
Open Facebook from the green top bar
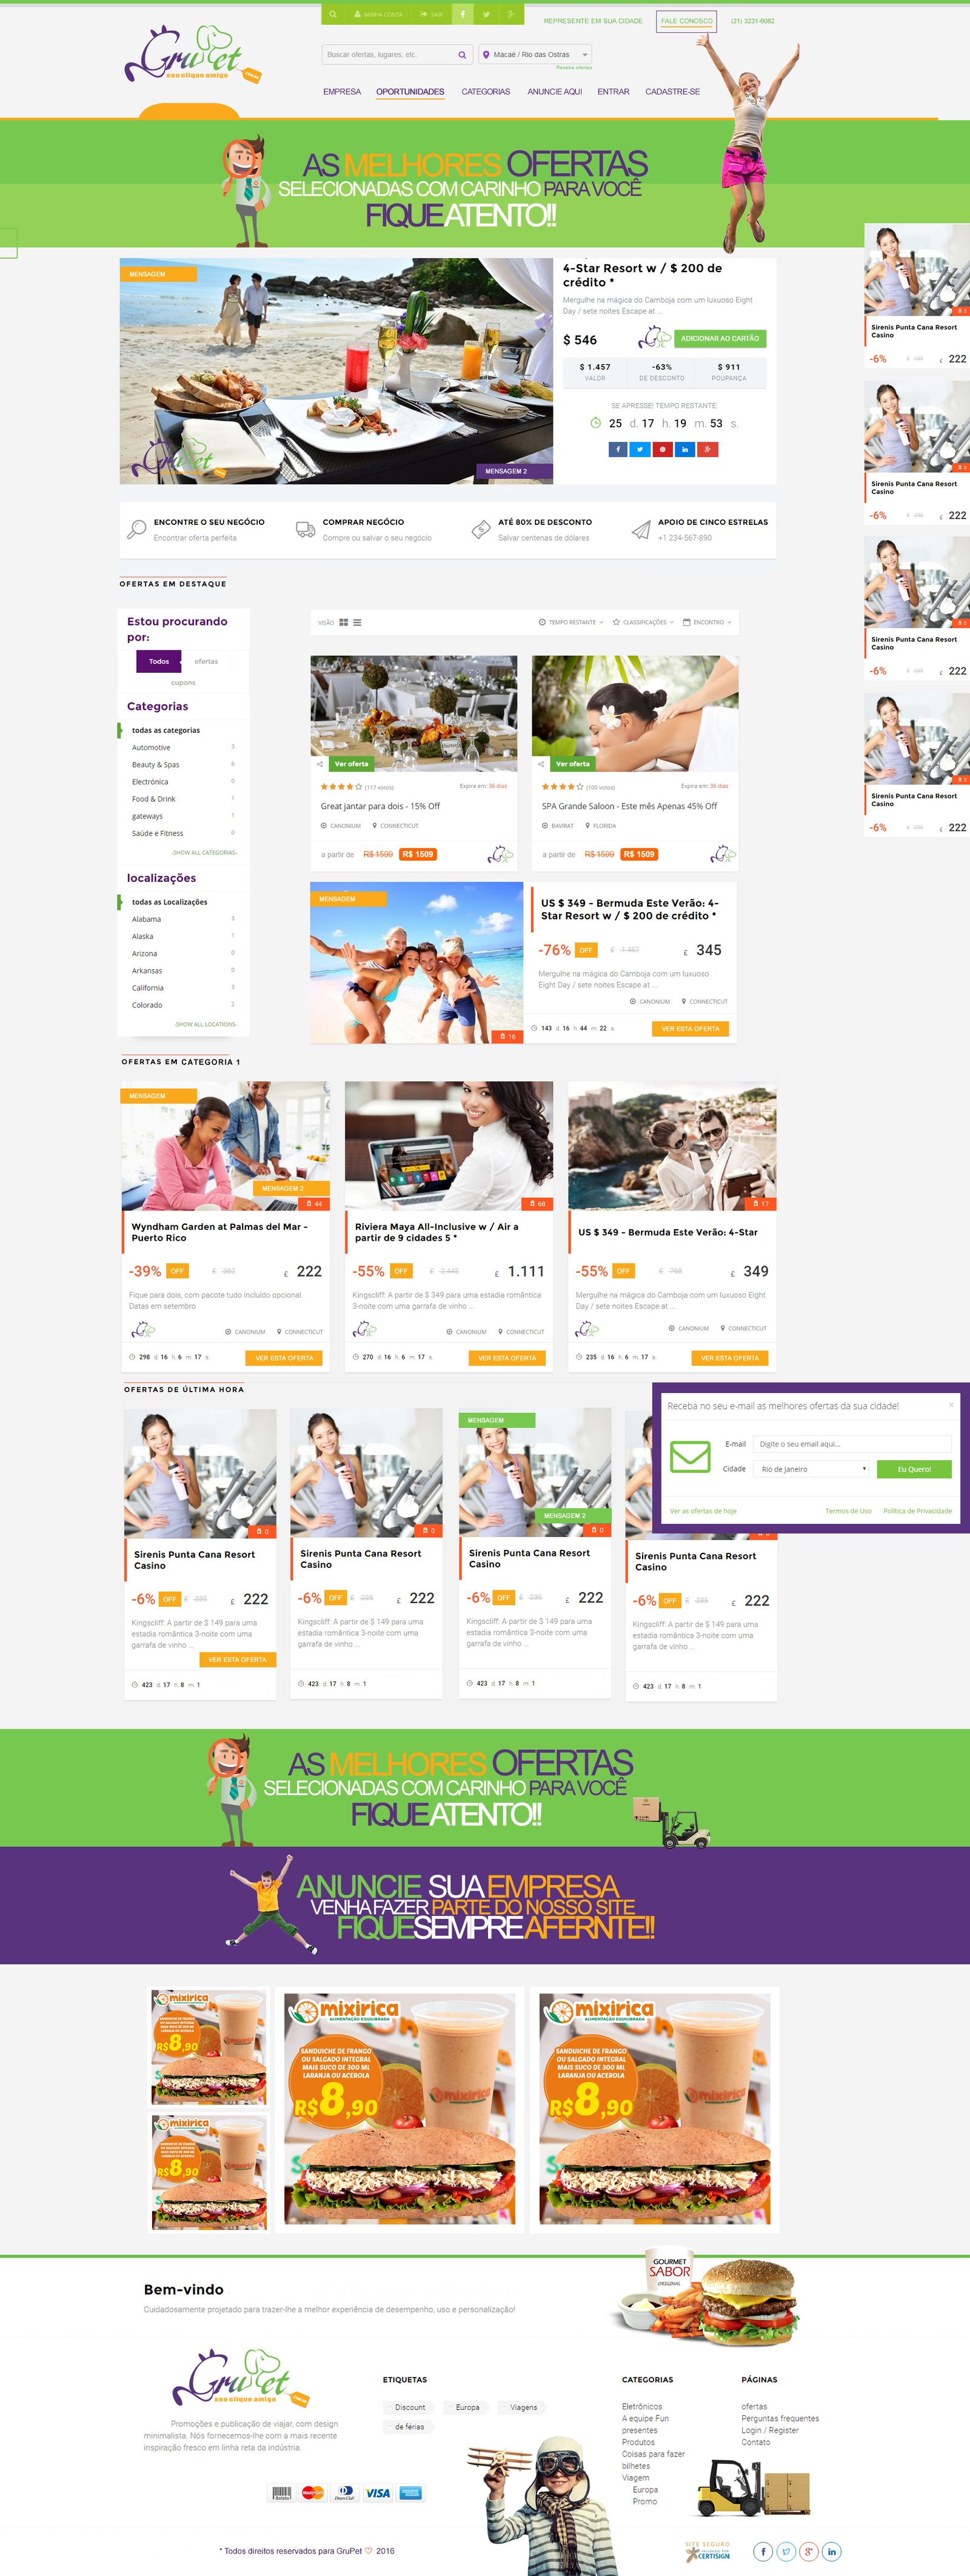click(463, 15)
